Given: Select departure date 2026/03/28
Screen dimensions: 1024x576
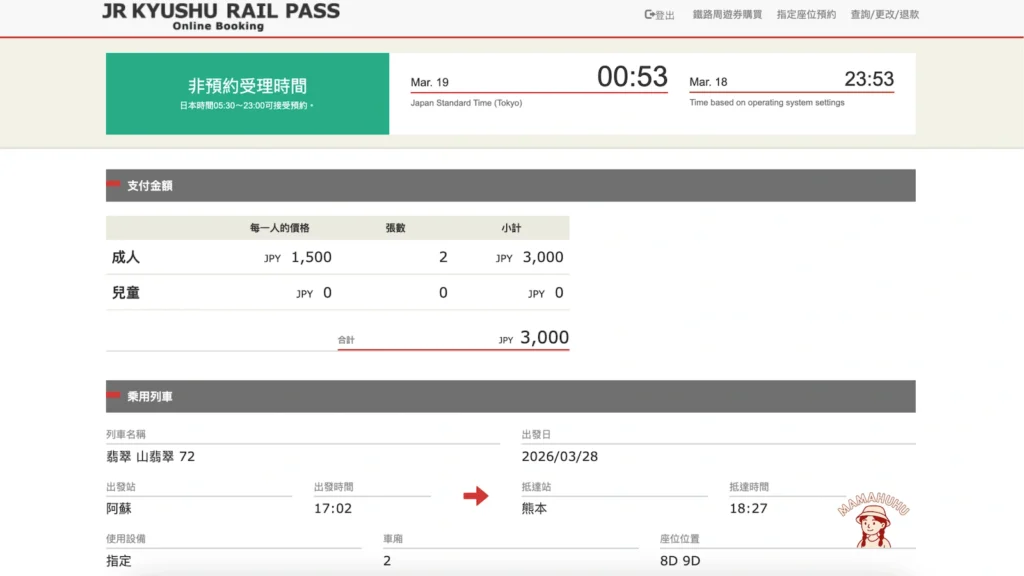Looking at the screenshot, I should click(x=560, y=456).
